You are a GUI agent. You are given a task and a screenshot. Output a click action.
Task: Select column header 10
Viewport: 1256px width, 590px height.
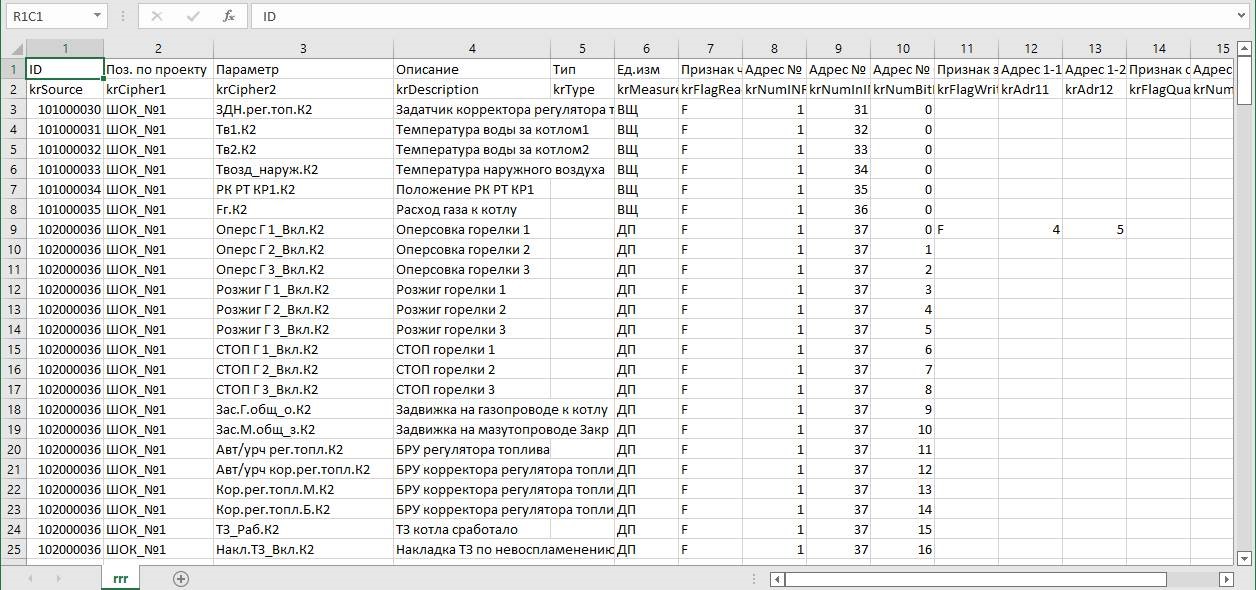coord(902,48)
